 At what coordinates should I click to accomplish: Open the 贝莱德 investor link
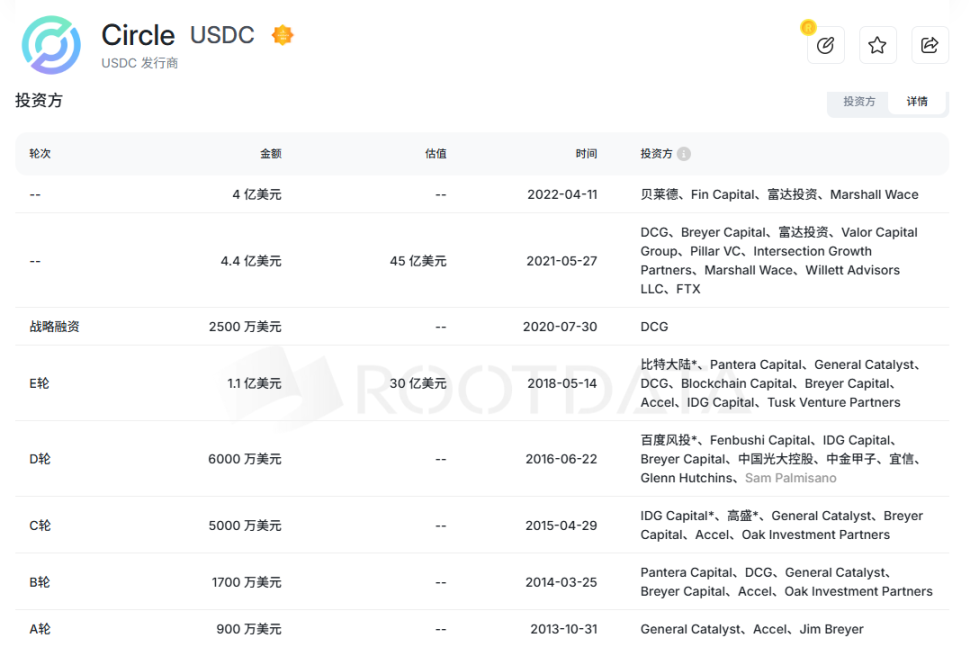[659, 195]
